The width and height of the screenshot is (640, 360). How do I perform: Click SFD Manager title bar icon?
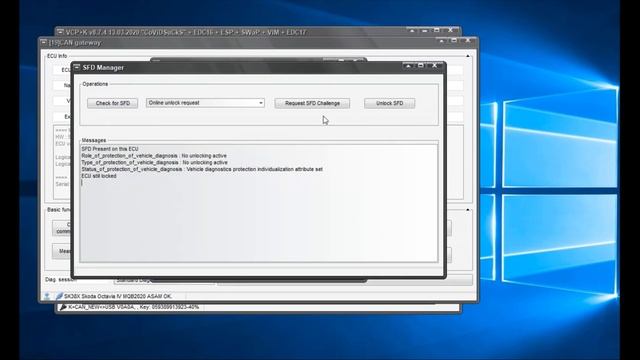[77, 67]
